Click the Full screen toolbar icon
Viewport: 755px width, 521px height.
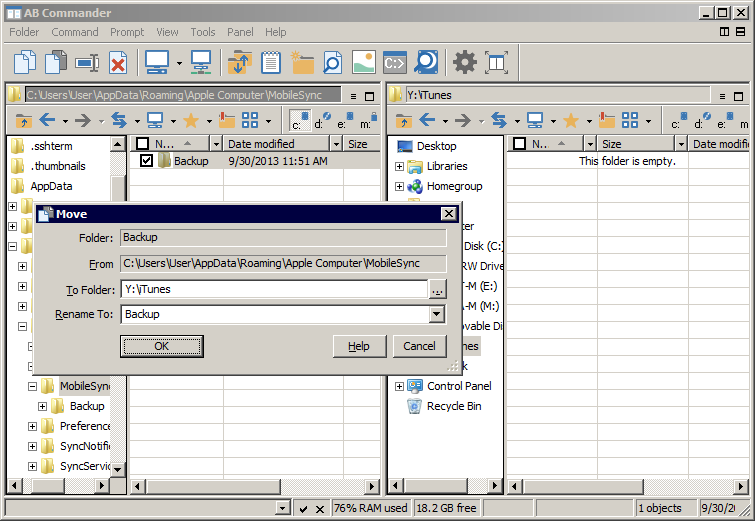tap(496, 62)
